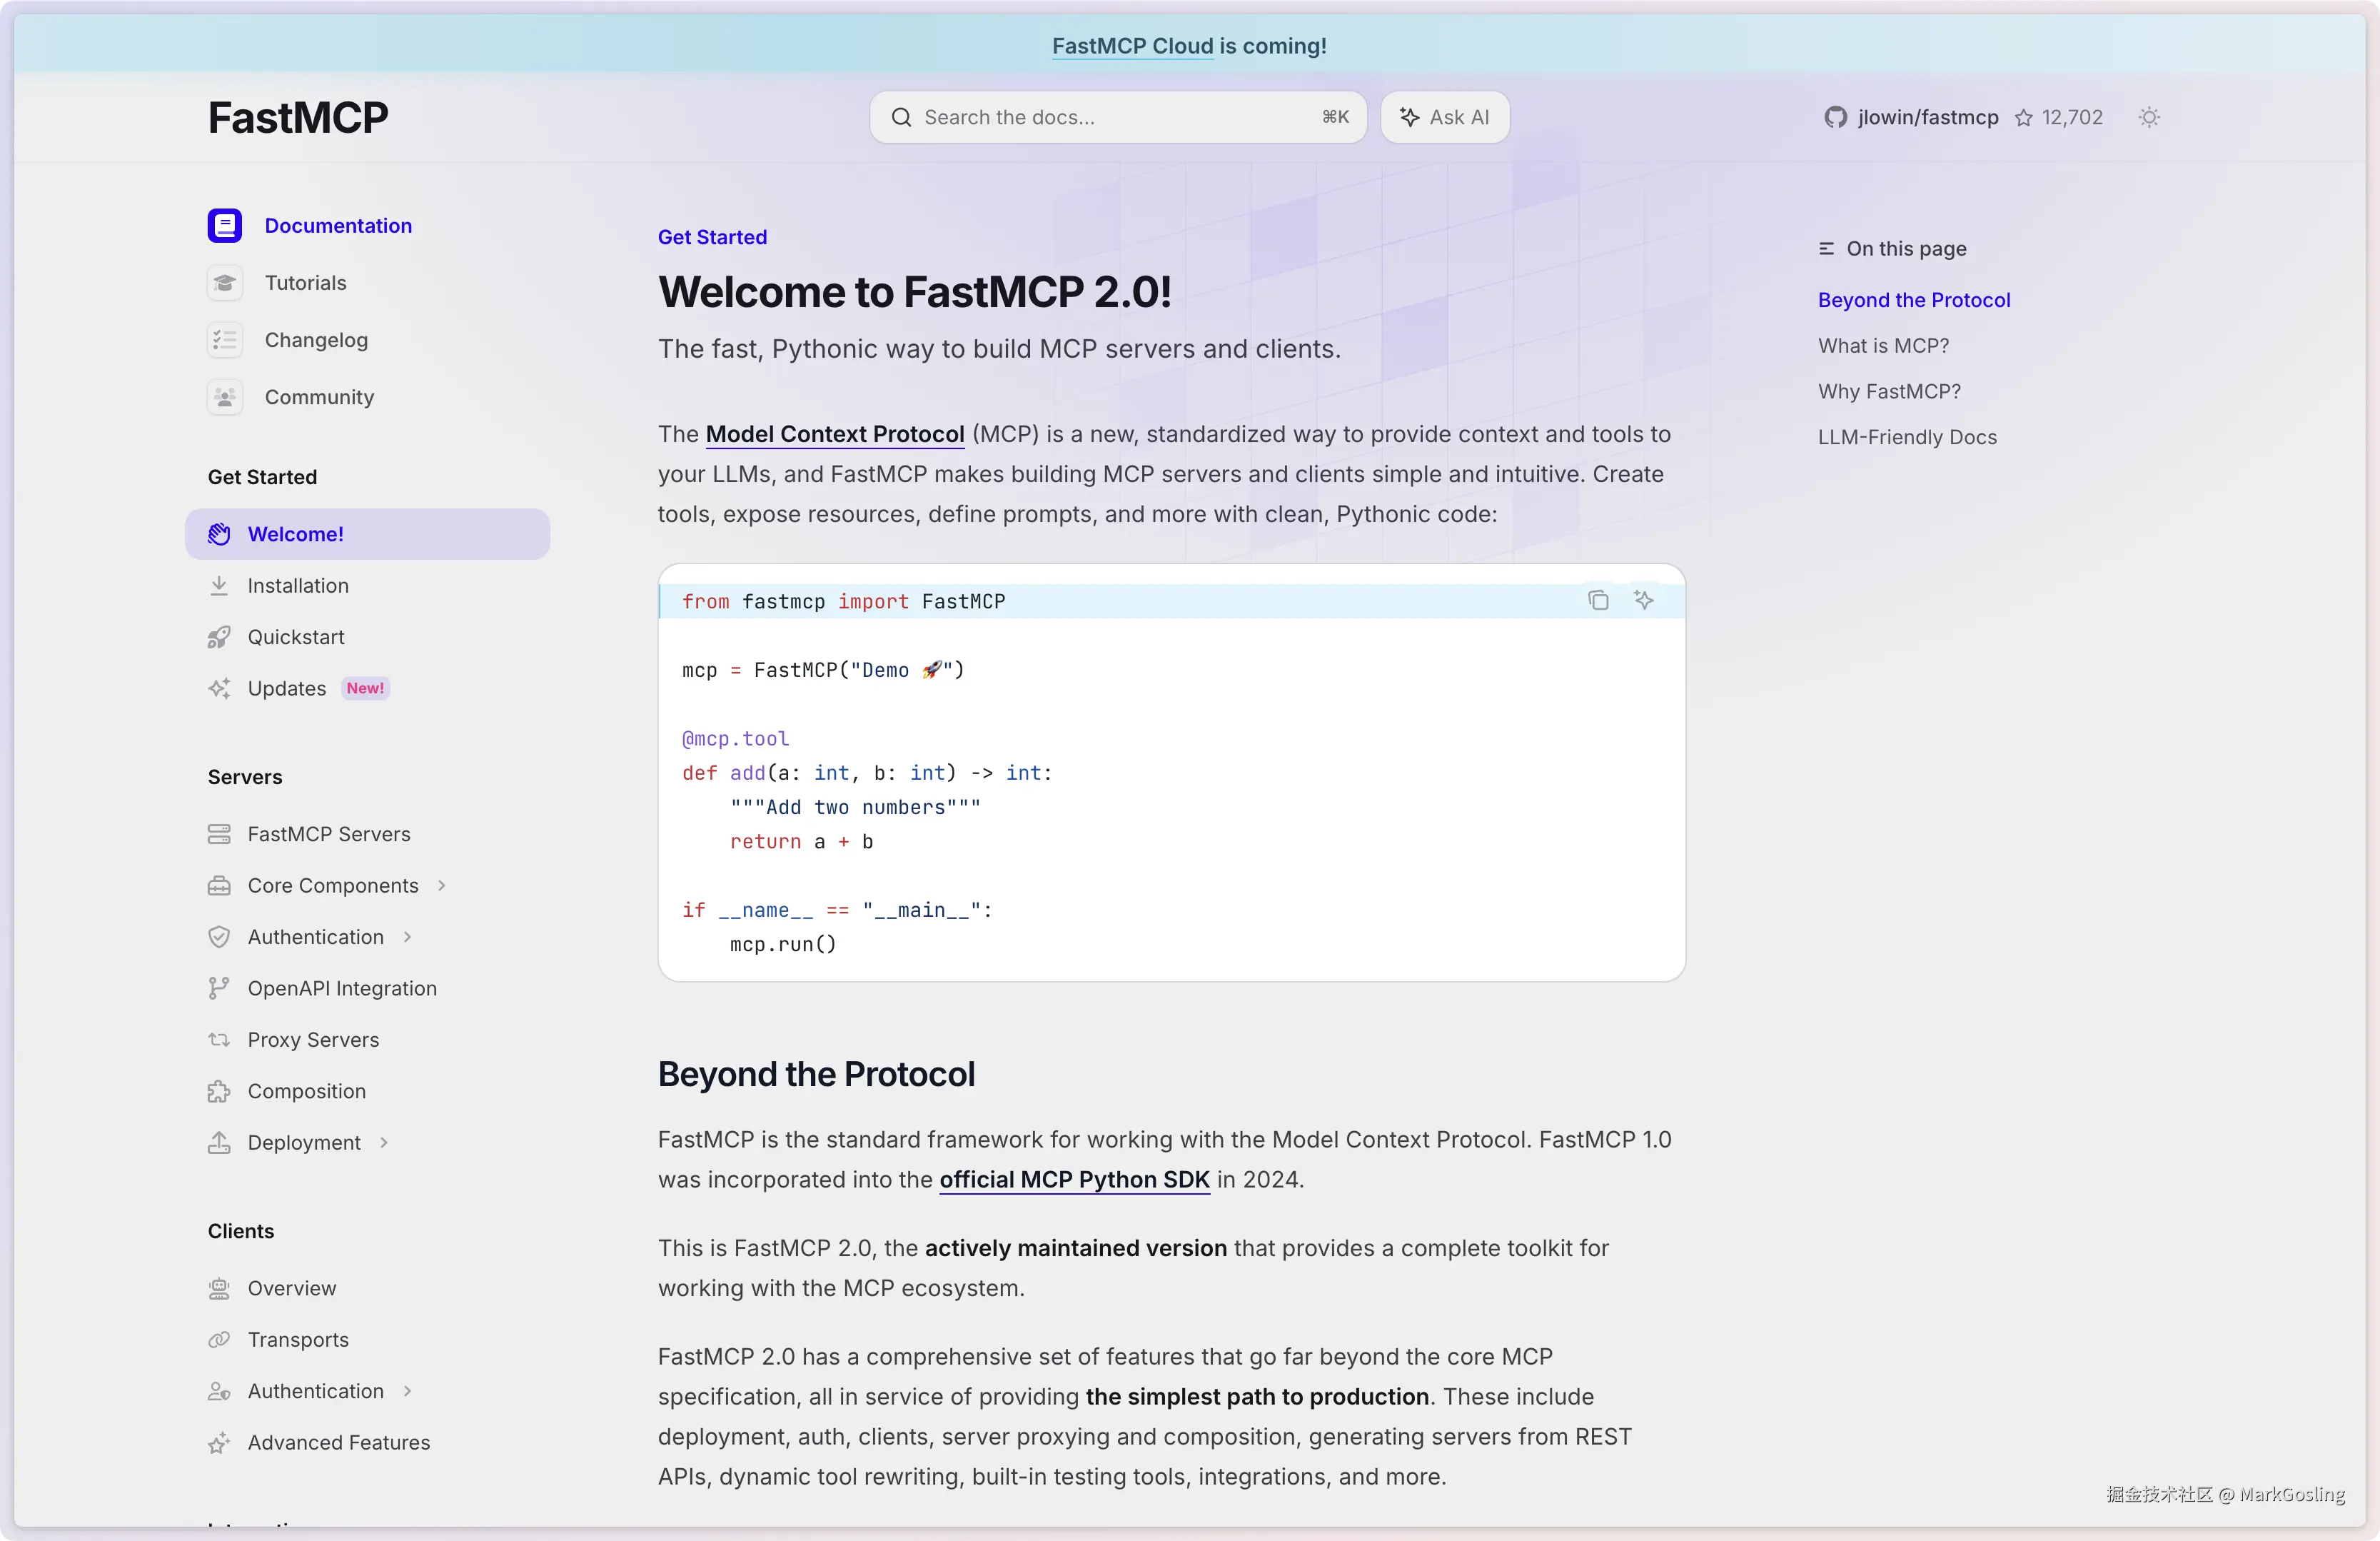Expand Servers Authentication submenu arrow
The height and width of the screenshot is (1541, 2380).
coord(407,937)
